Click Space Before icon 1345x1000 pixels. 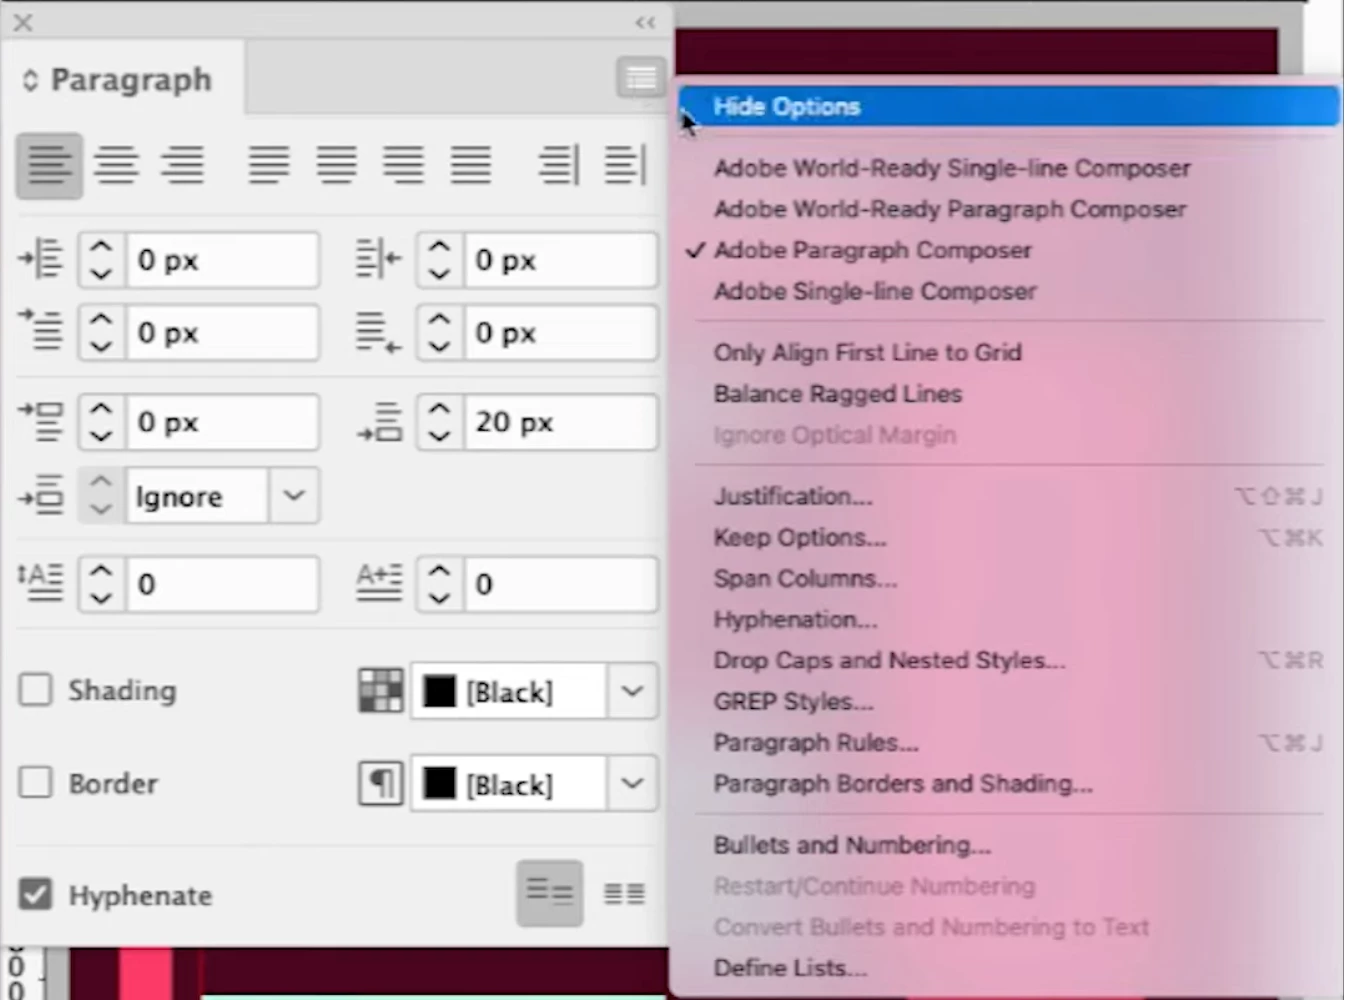click(x=41, y=421)
